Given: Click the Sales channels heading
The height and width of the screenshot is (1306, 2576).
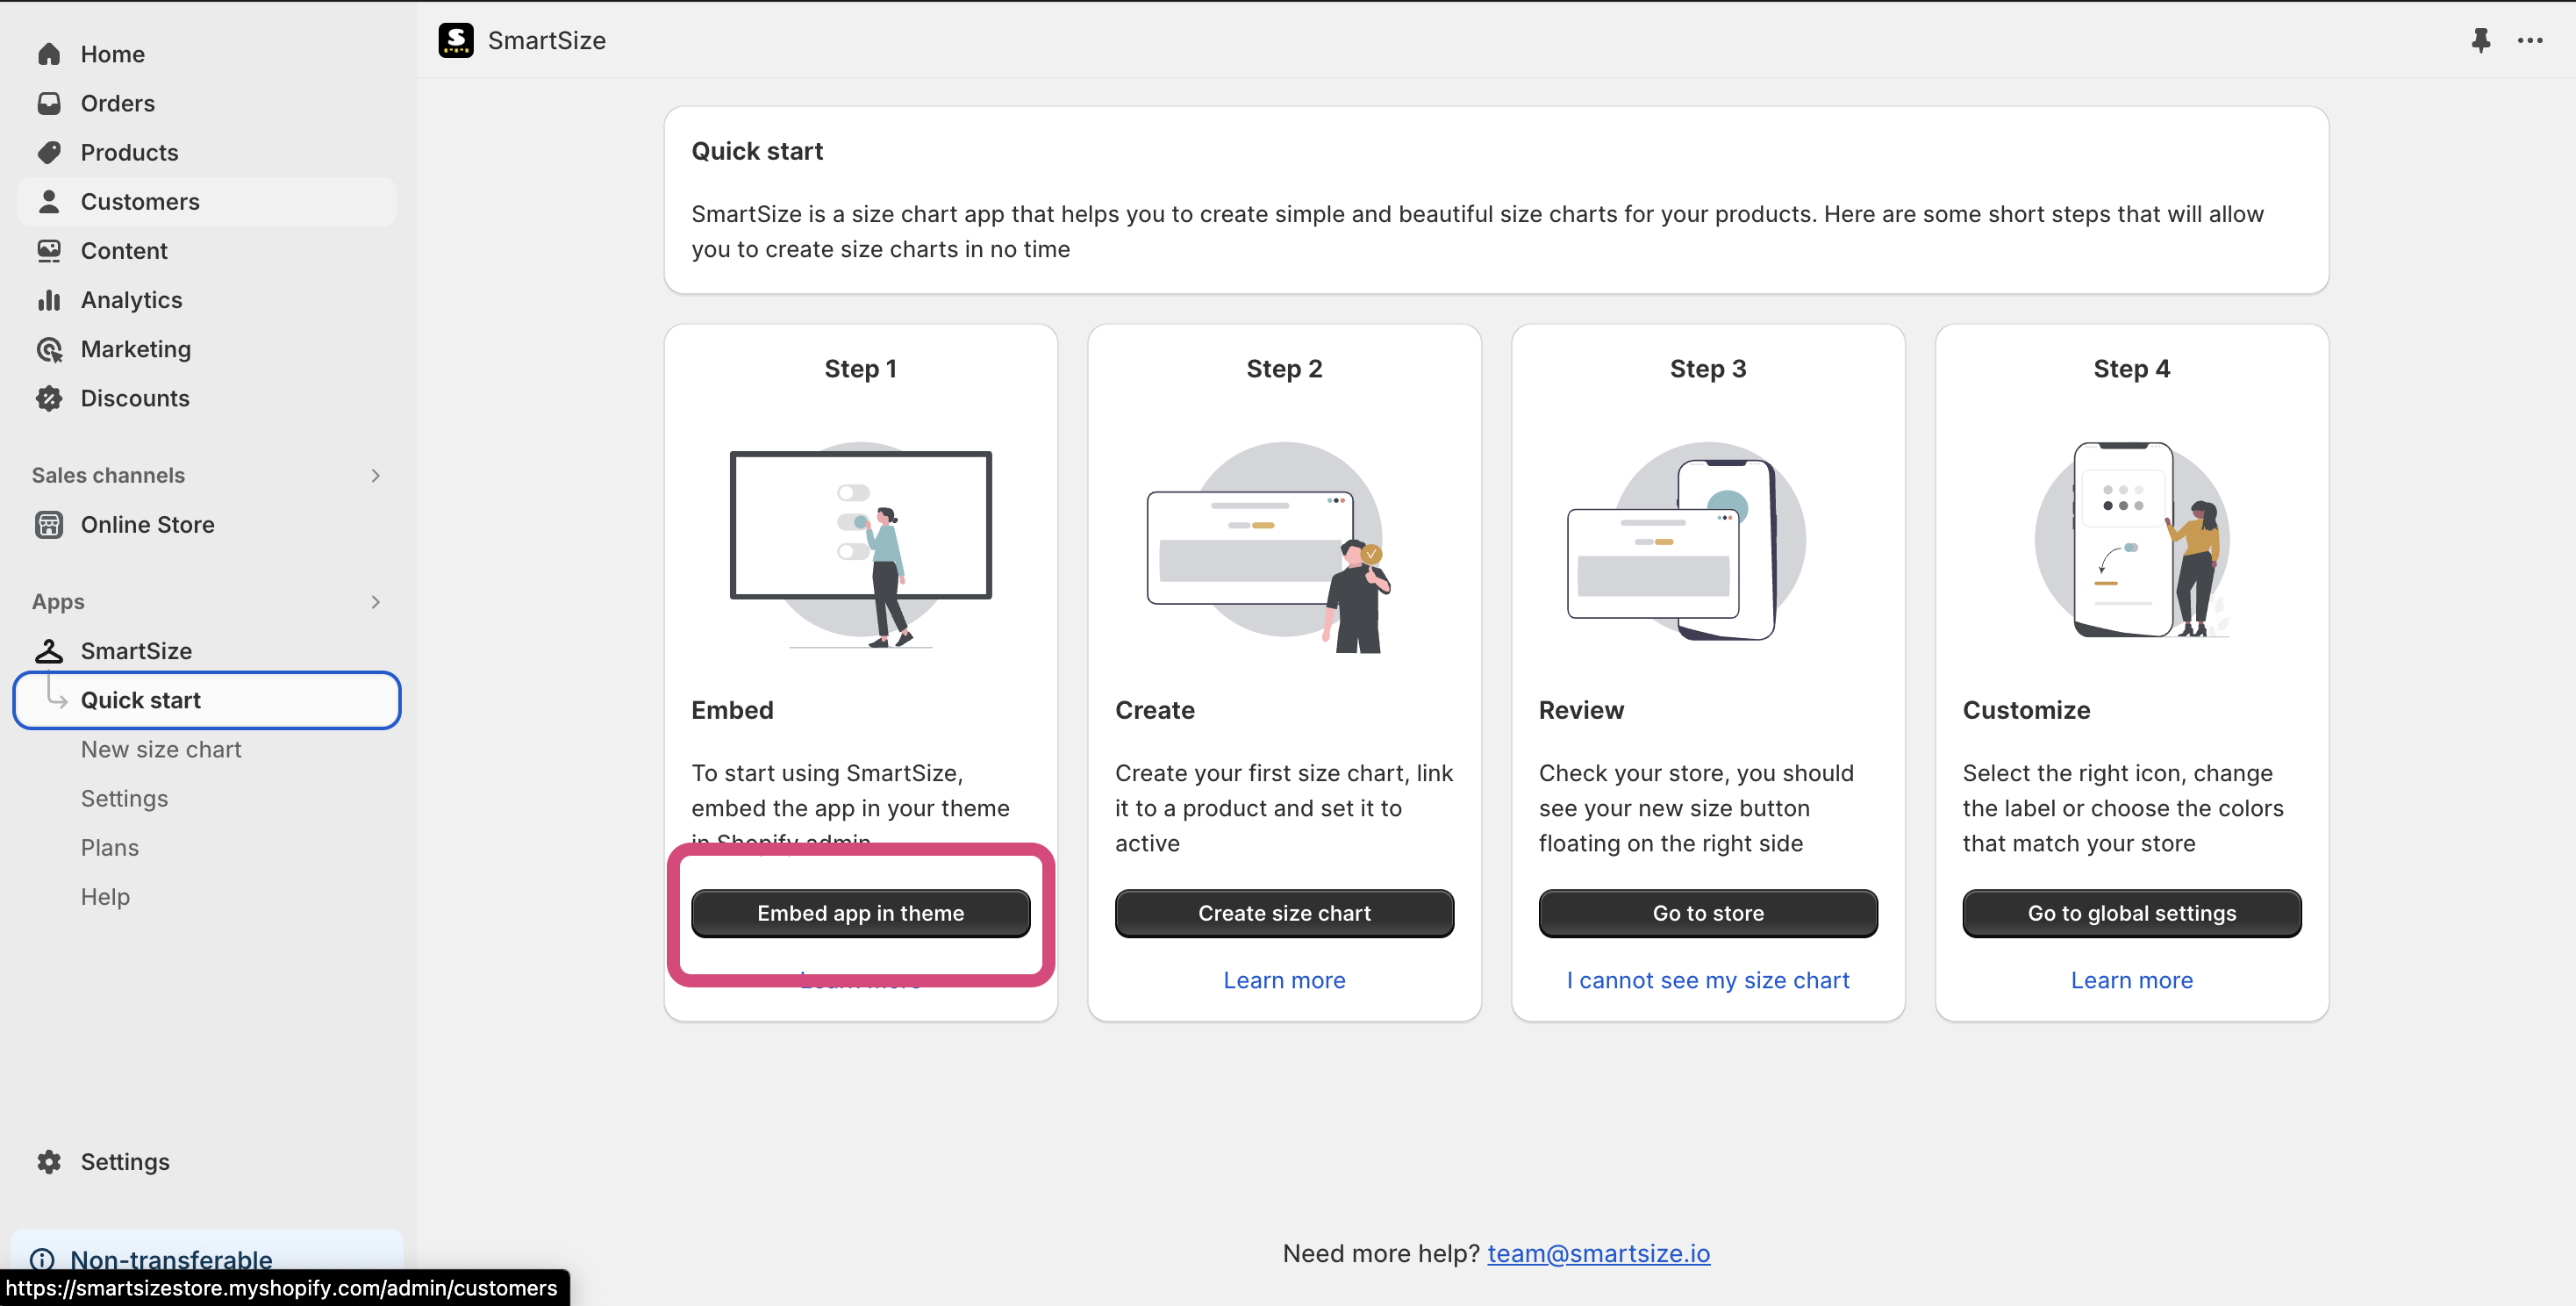Looking at the screenshot, I should (x=108, y=475).
